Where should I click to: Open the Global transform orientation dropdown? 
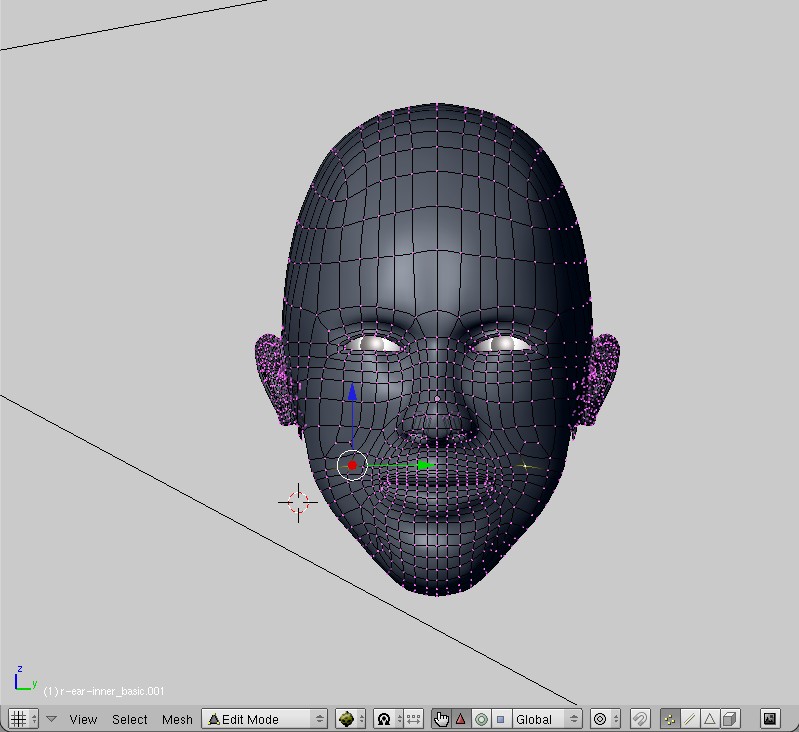(546, 719)
